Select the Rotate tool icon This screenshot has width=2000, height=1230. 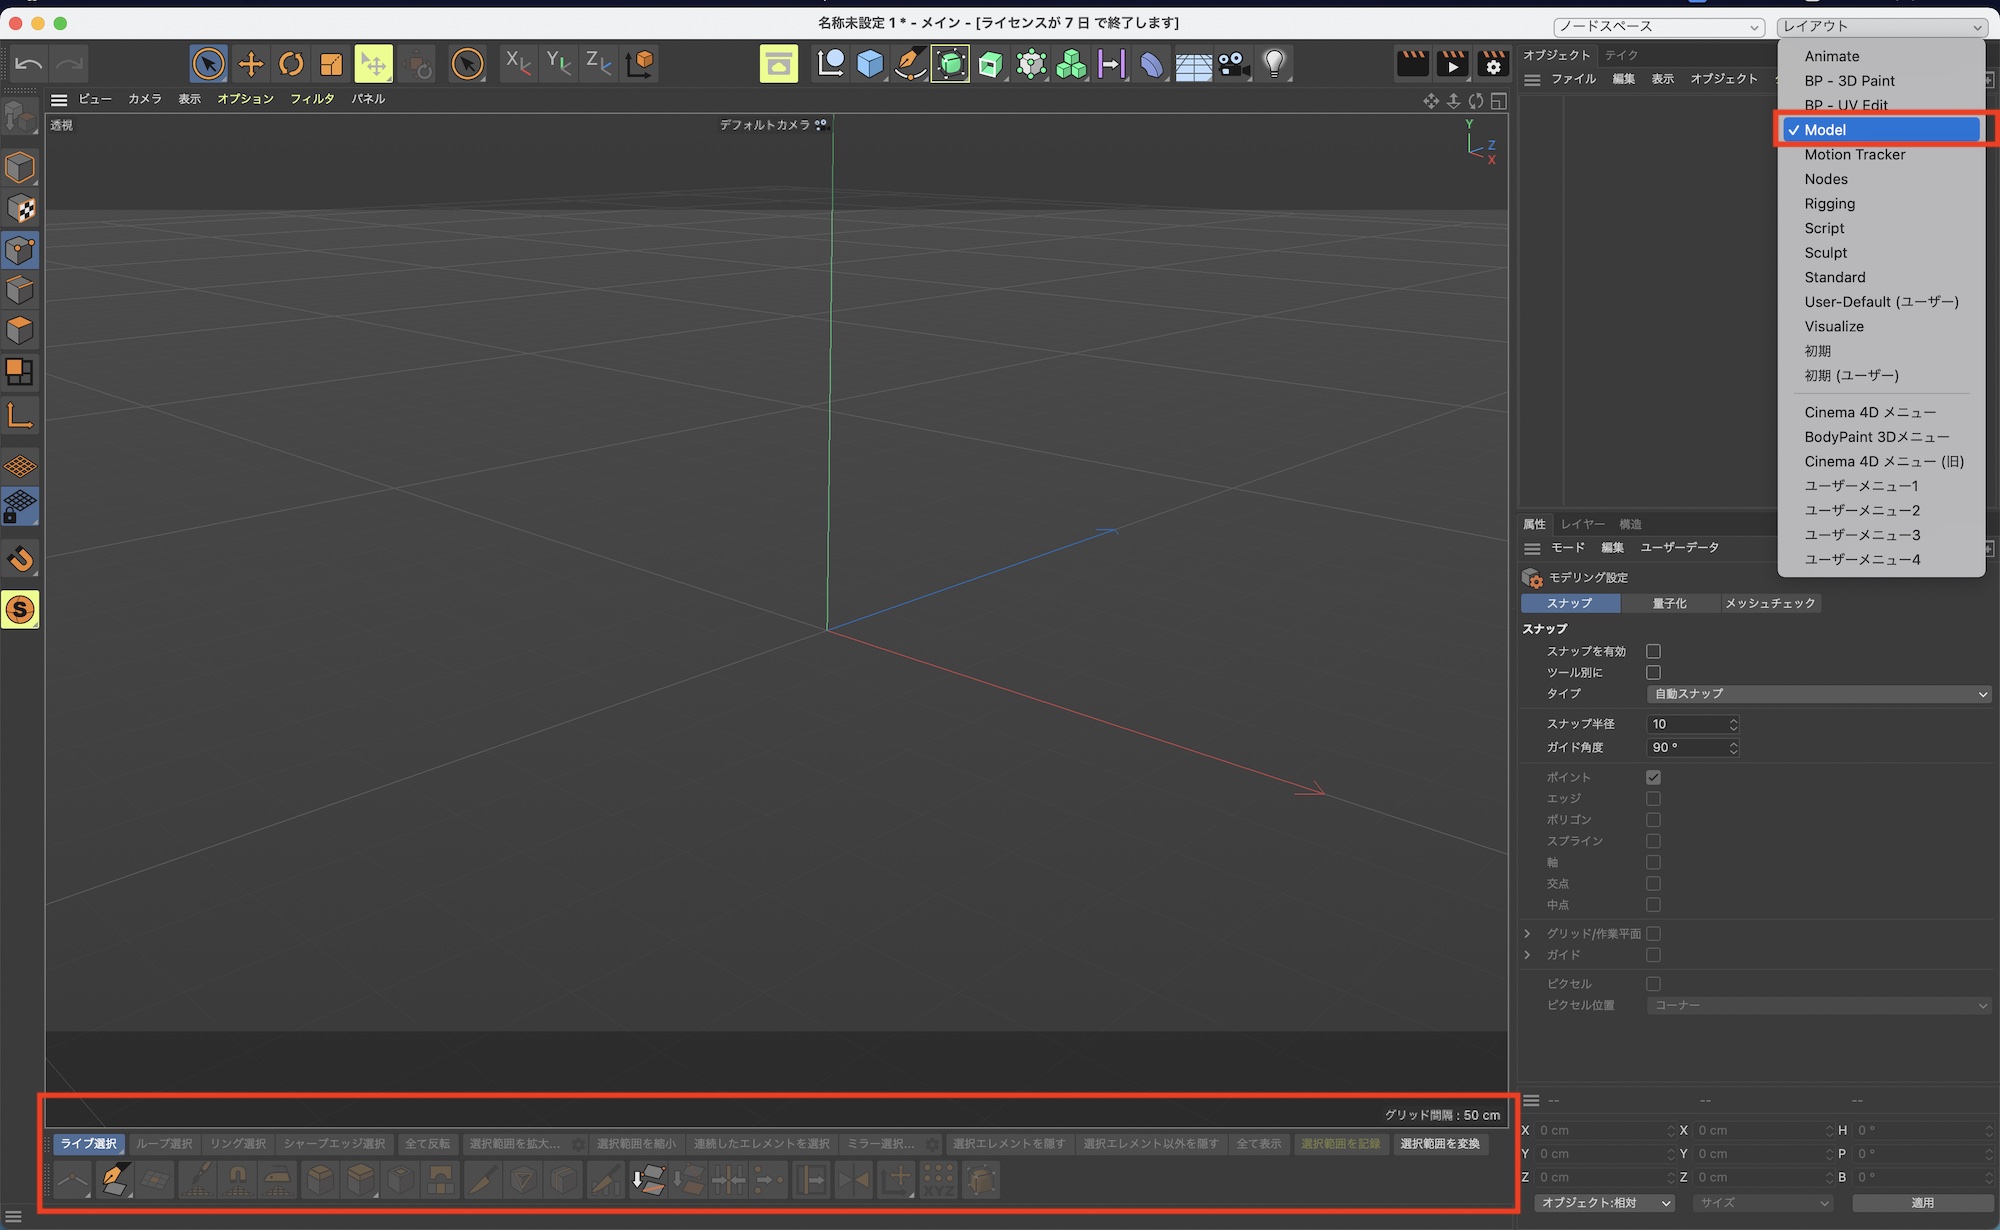(291, 65)
